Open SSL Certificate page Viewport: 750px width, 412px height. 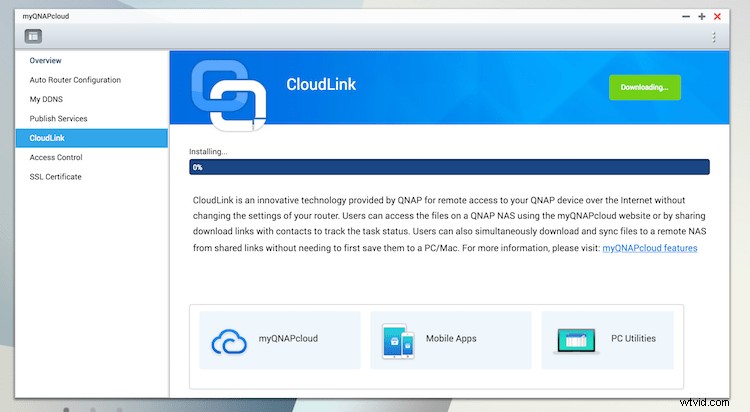[91, 177]
